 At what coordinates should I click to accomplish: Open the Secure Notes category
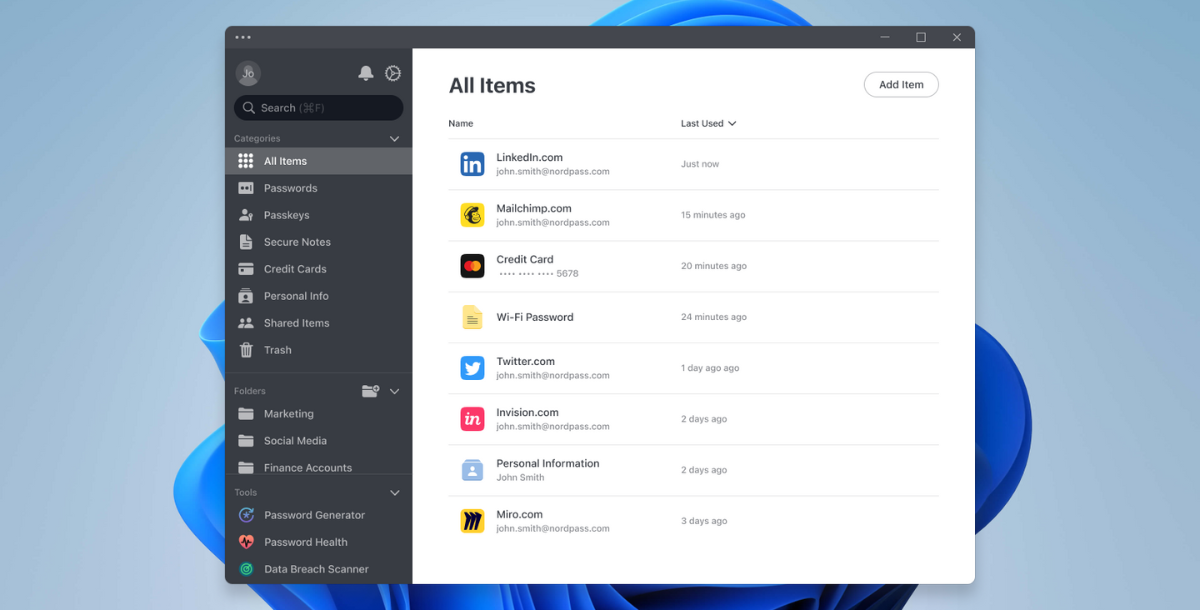297,242
